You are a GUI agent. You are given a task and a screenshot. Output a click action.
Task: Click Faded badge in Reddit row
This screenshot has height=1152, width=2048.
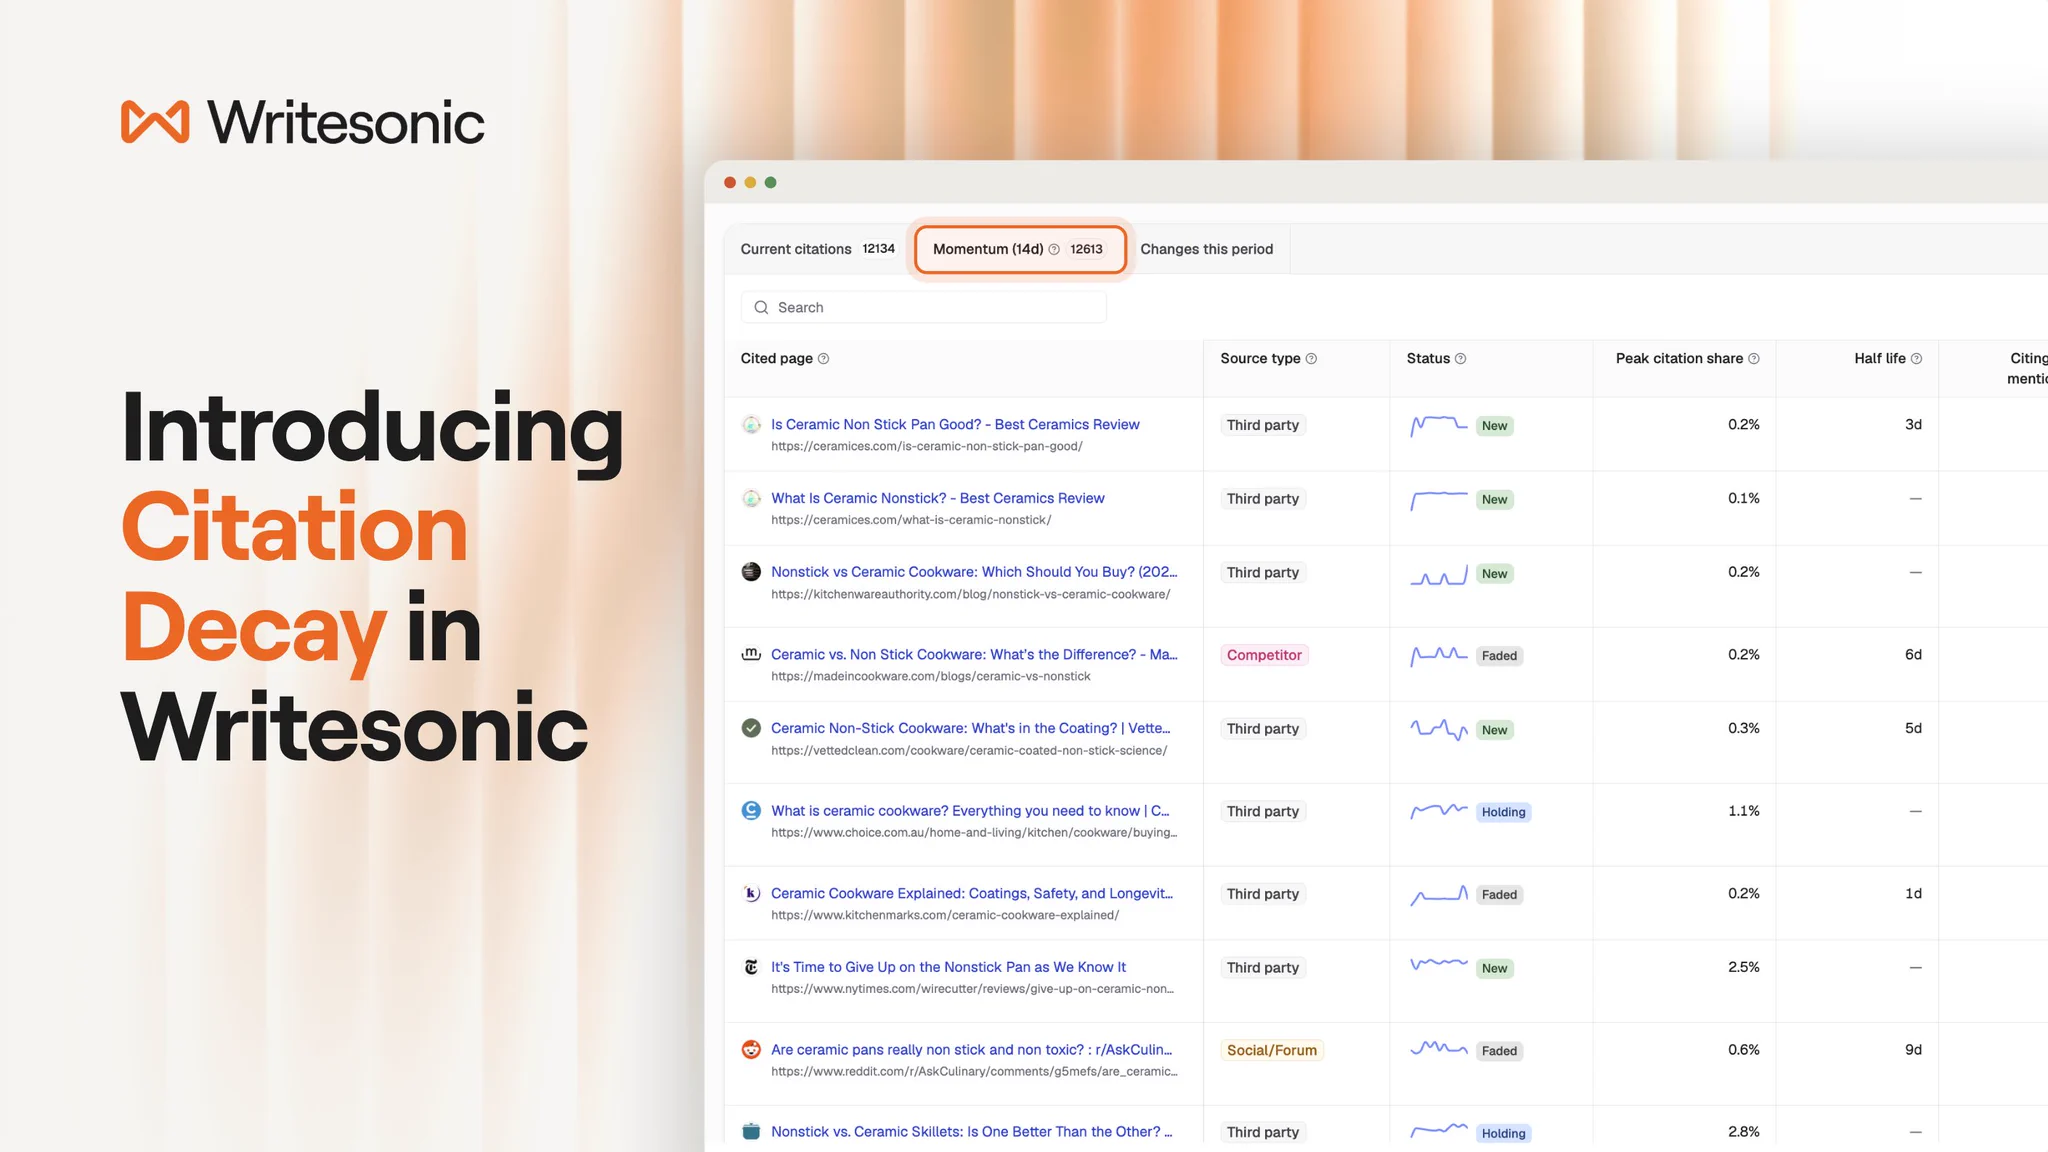(x=1499, y=1051)
